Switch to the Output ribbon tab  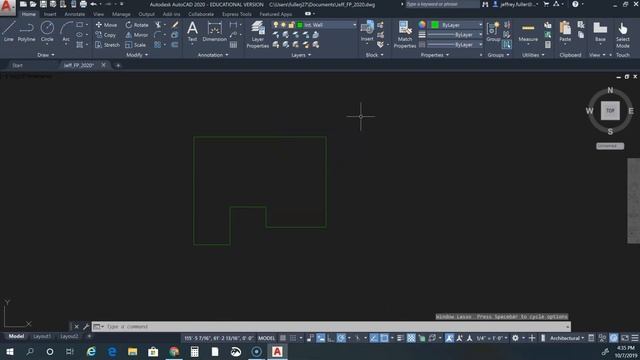(146, 14)
